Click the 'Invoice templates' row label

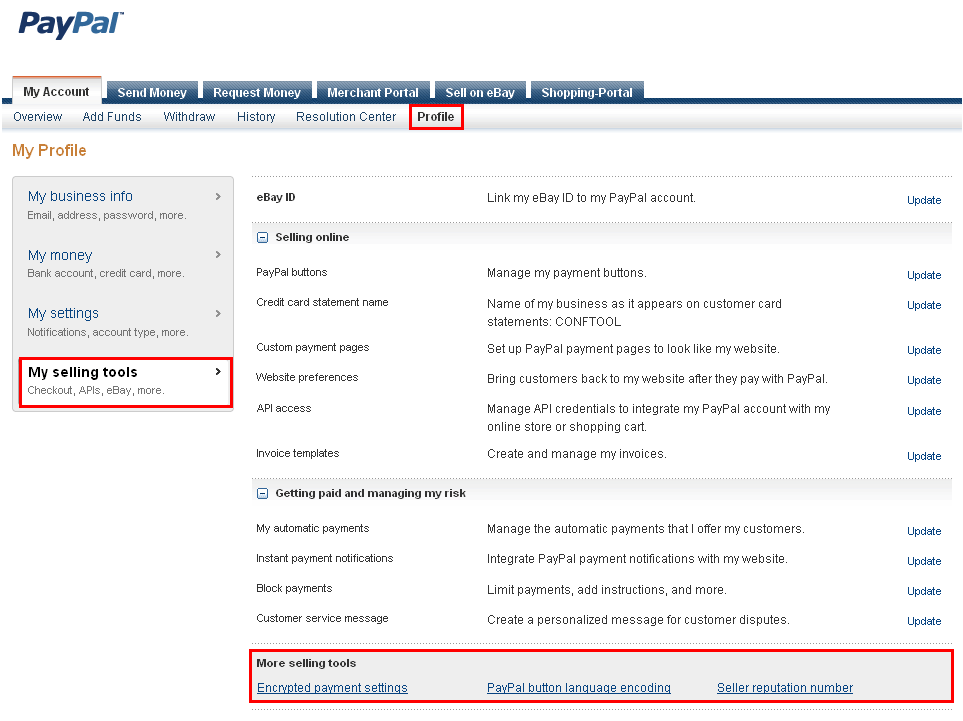pyautogui.click(x=298, y=453)
